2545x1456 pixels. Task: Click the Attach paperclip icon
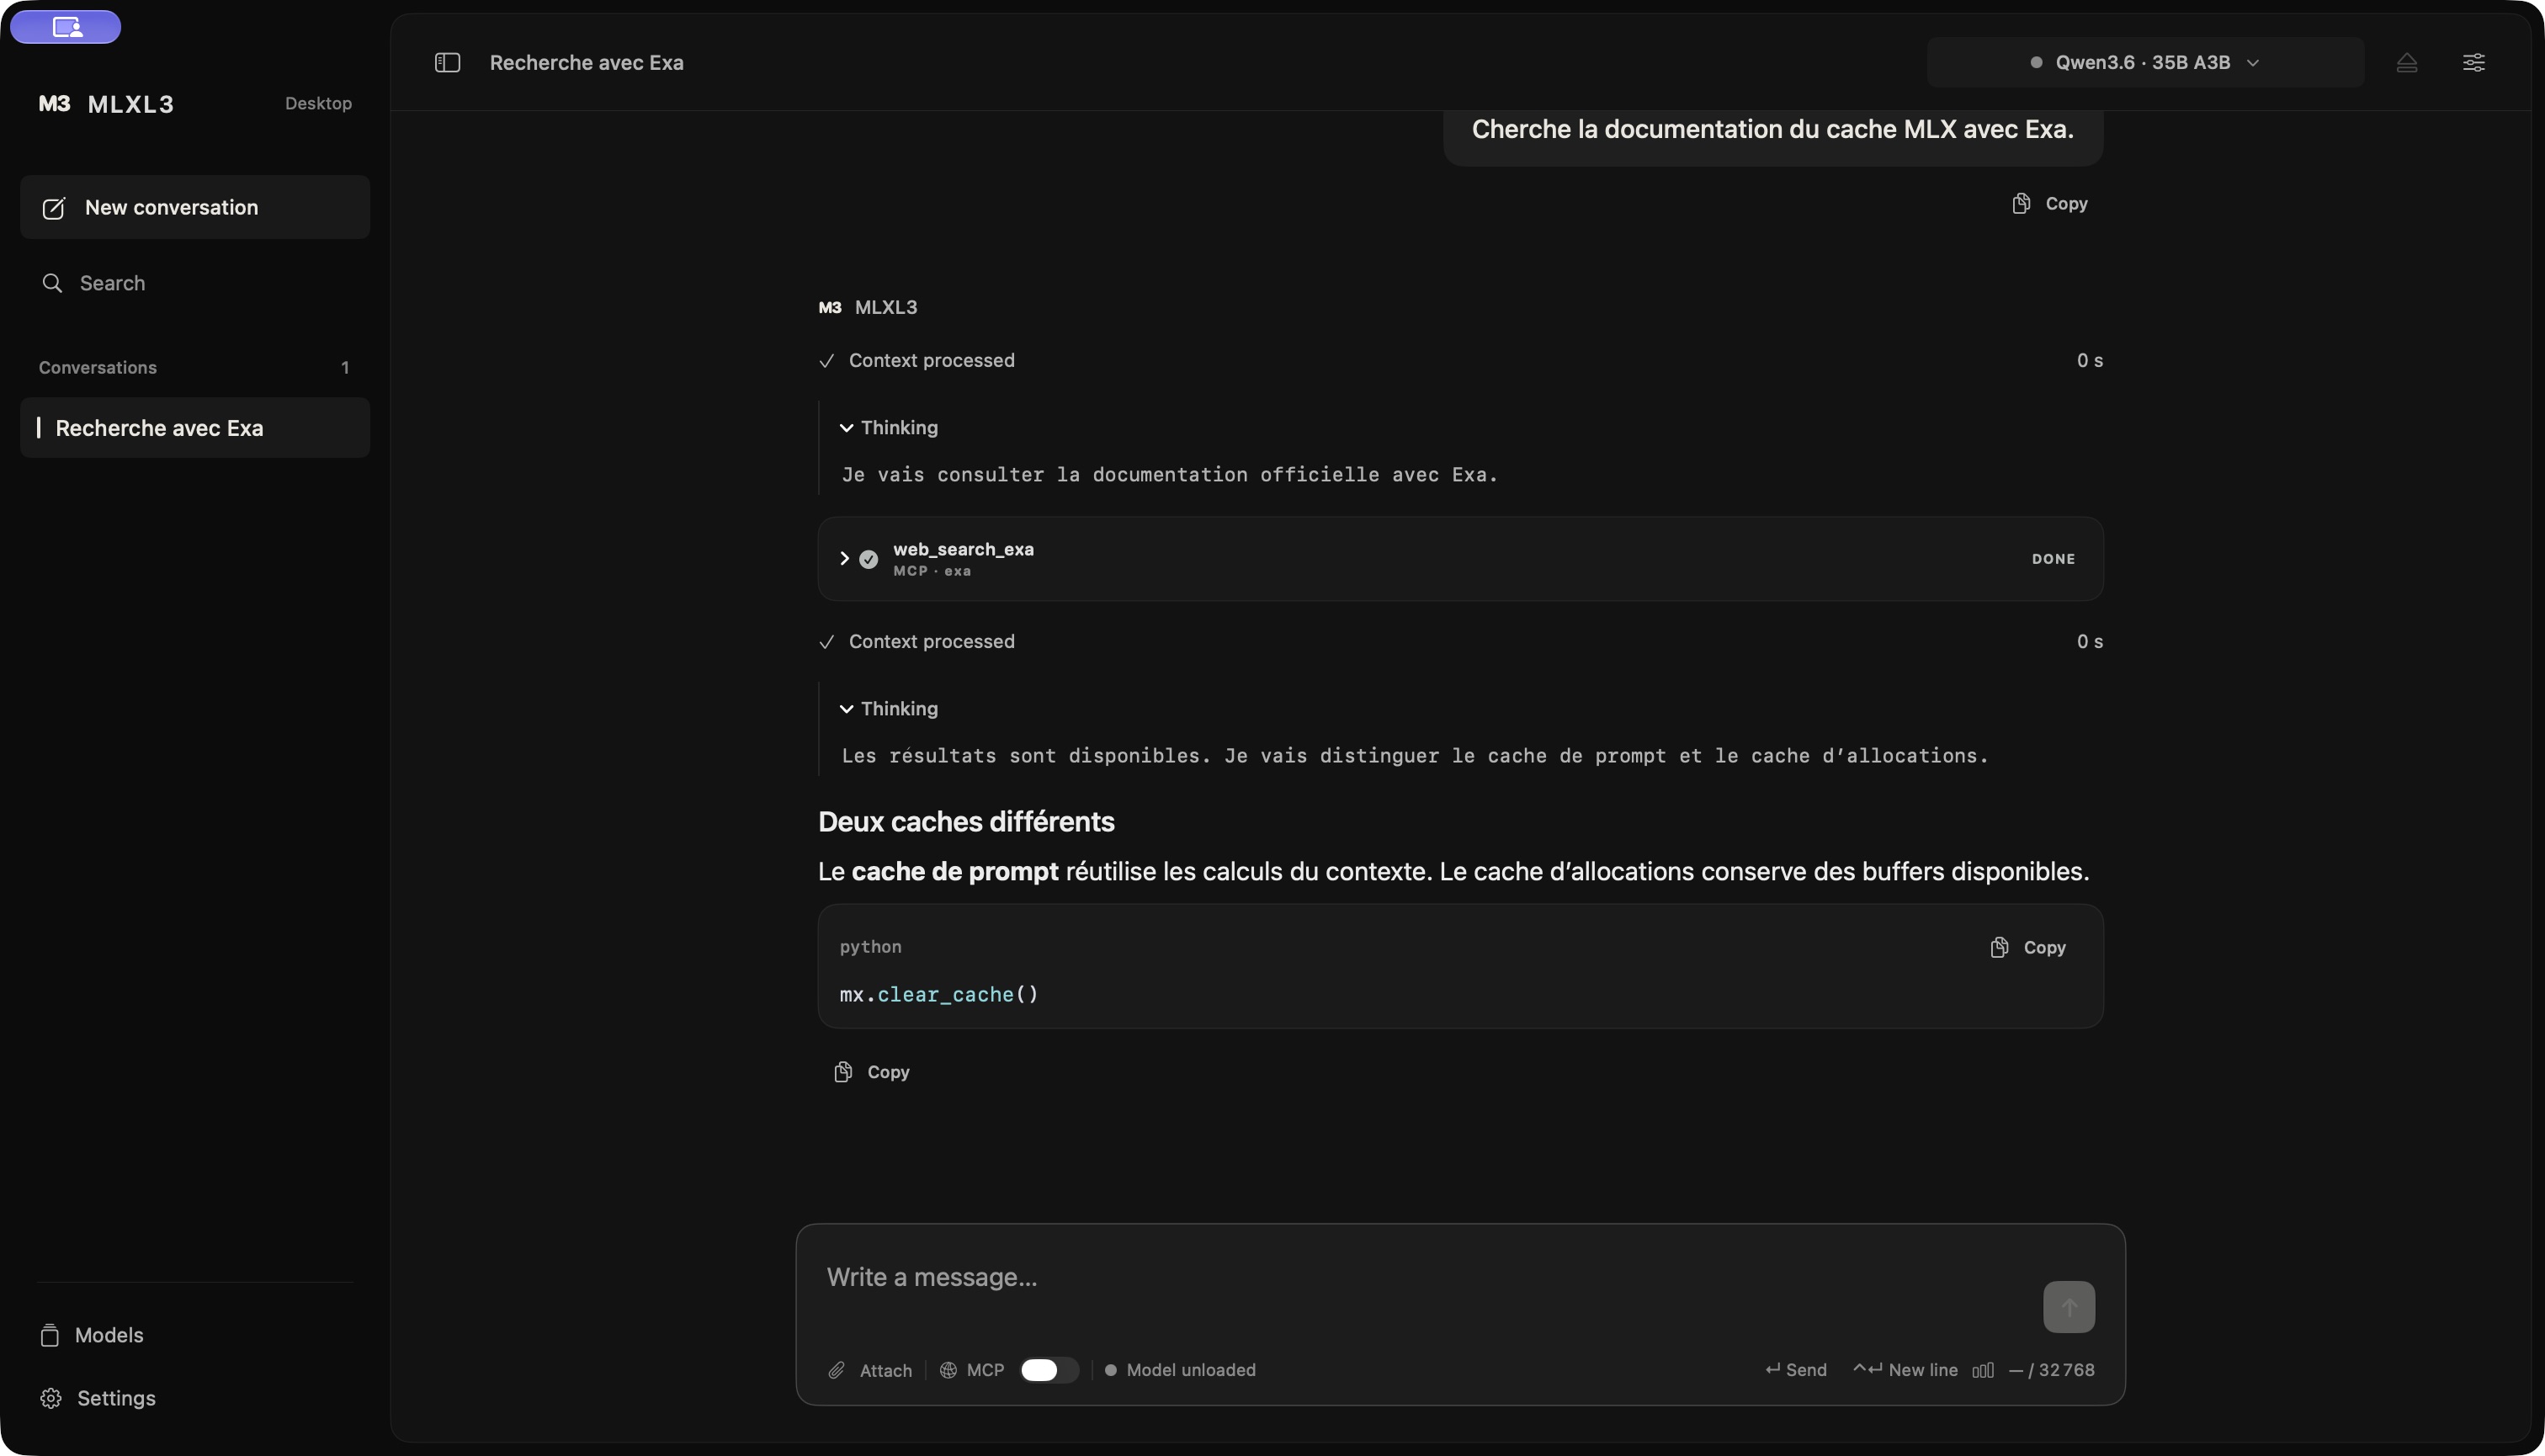point(837,1370)
